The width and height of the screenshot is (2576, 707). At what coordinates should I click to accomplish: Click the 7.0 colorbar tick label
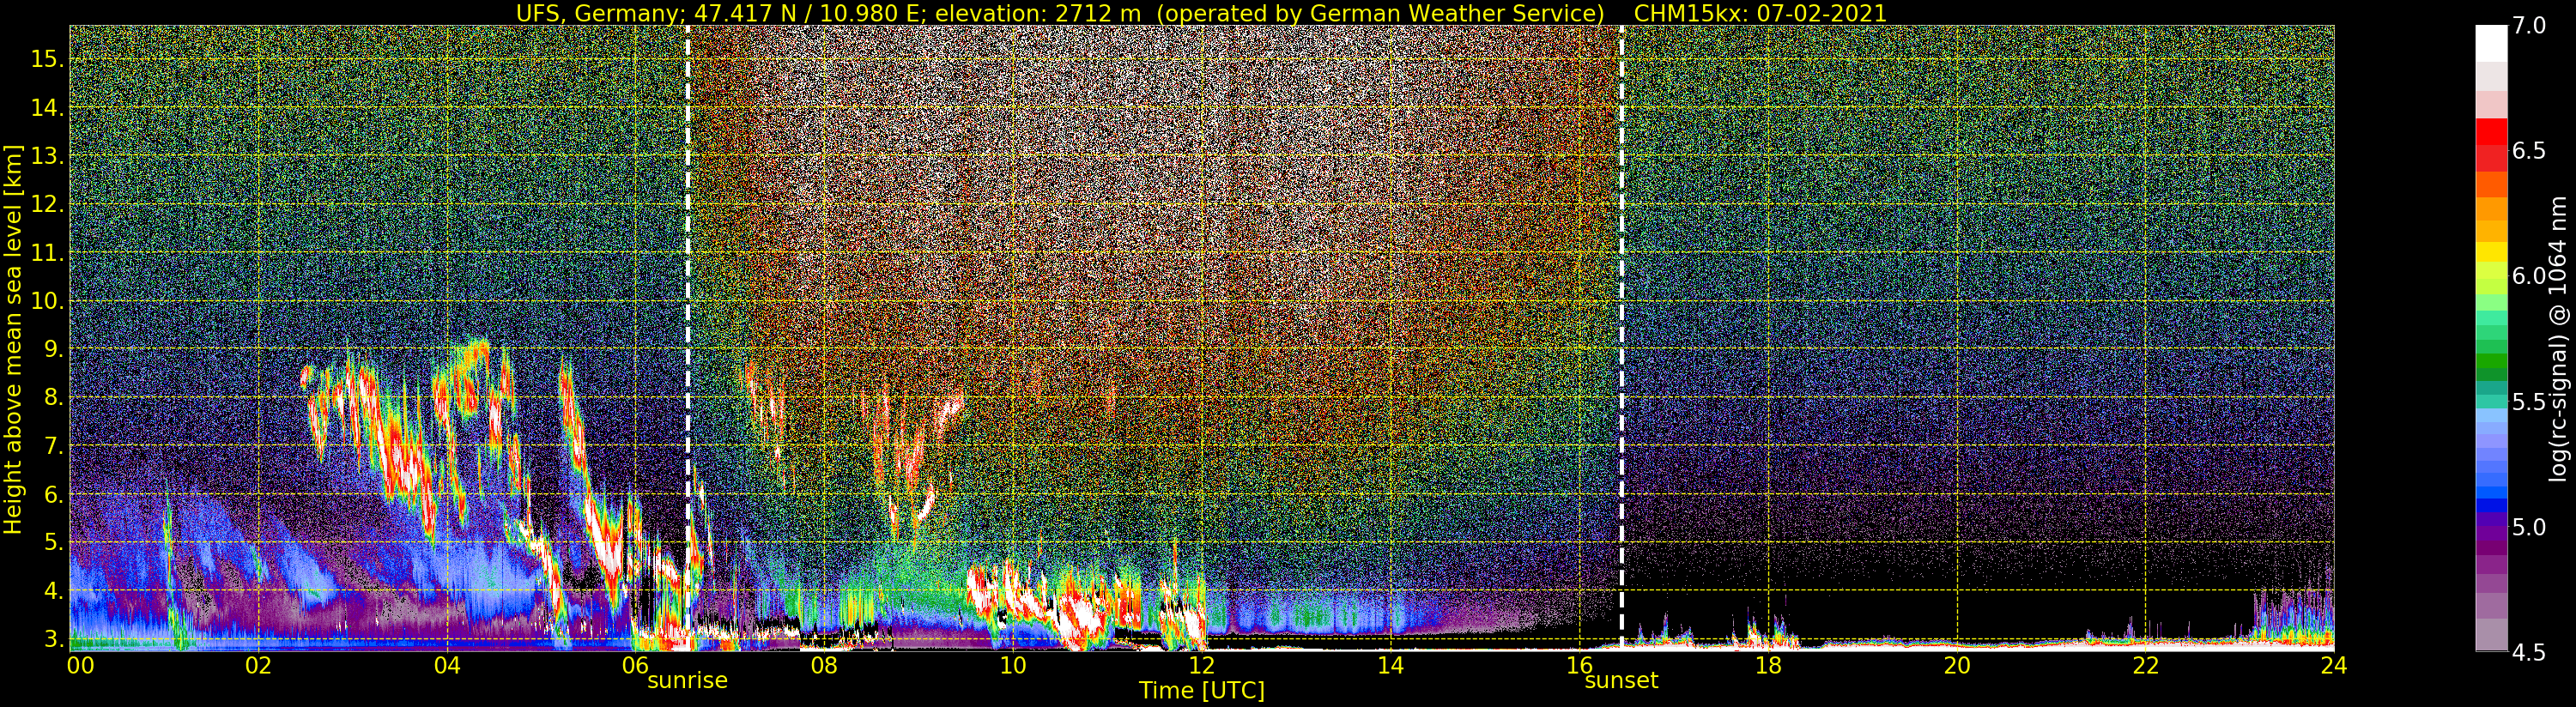[x=2529, y=26]
